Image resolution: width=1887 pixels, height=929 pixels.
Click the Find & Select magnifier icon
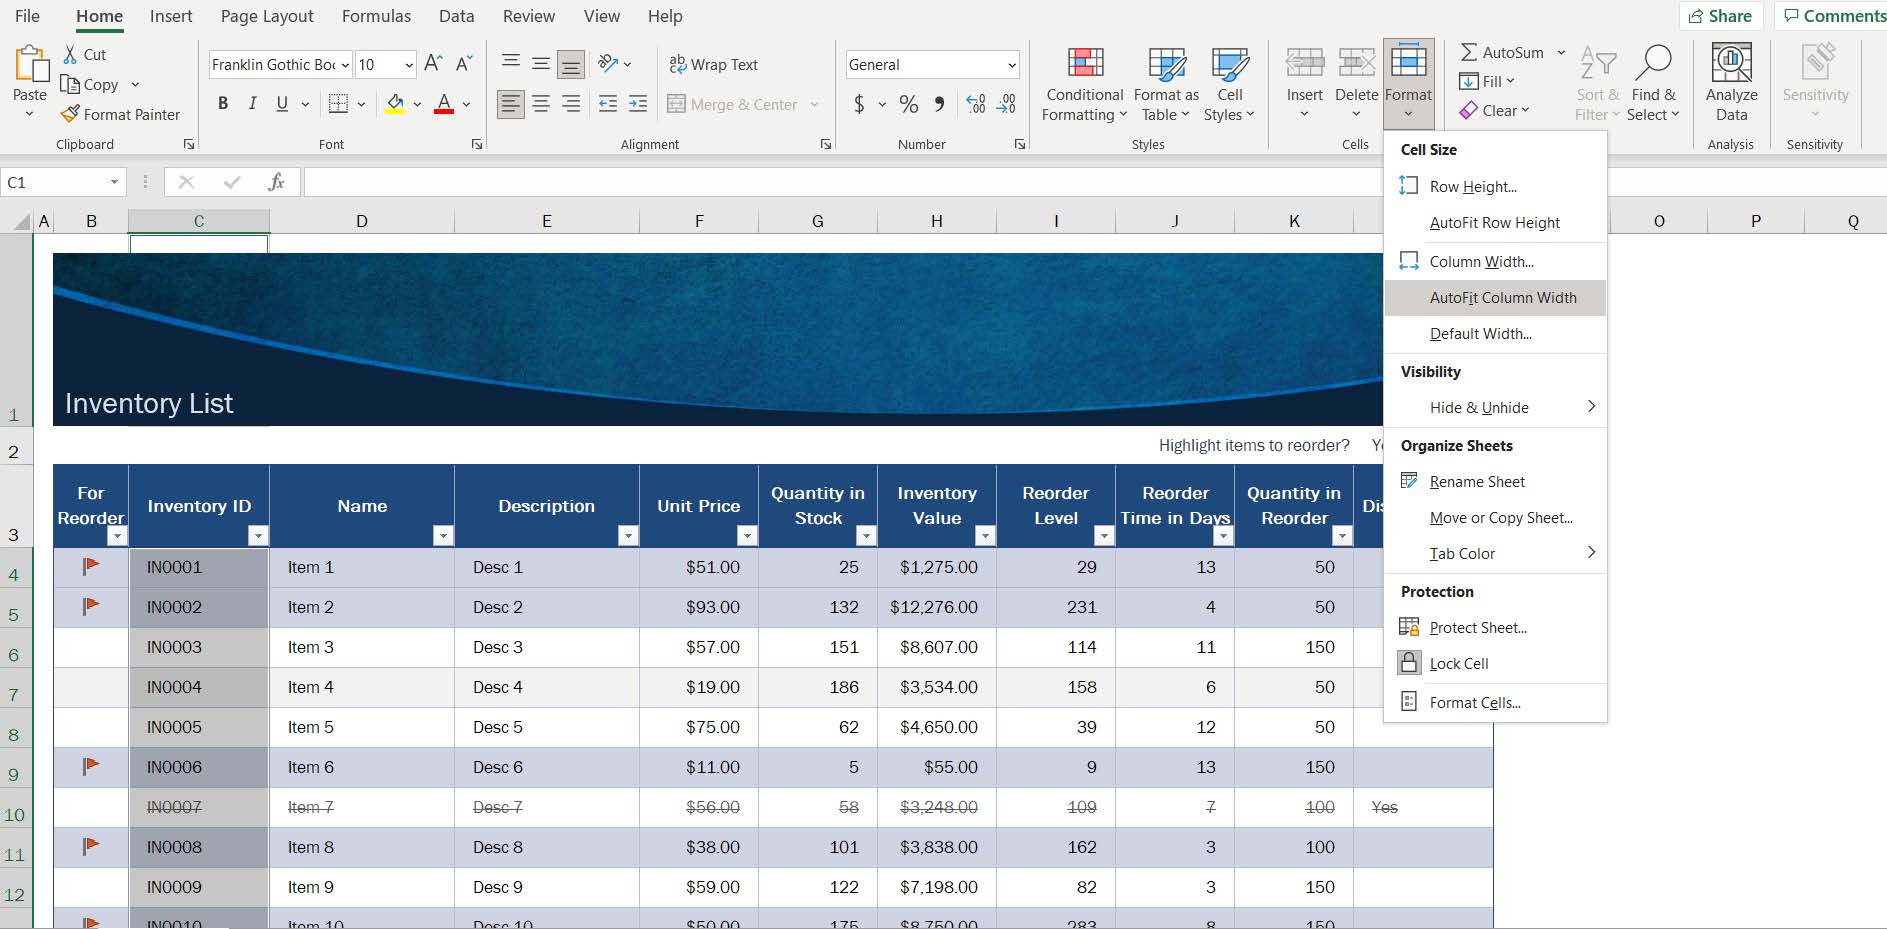point(1652,64)
